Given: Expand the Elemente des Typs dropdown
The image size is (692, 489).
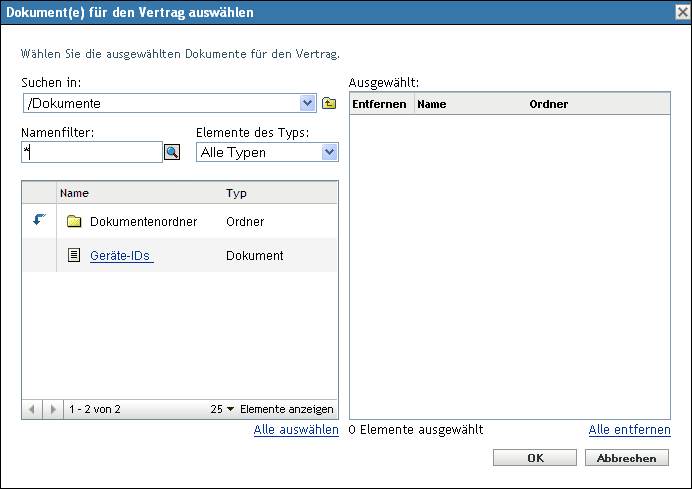Looking at the screenshot, I should pos(329,152).
